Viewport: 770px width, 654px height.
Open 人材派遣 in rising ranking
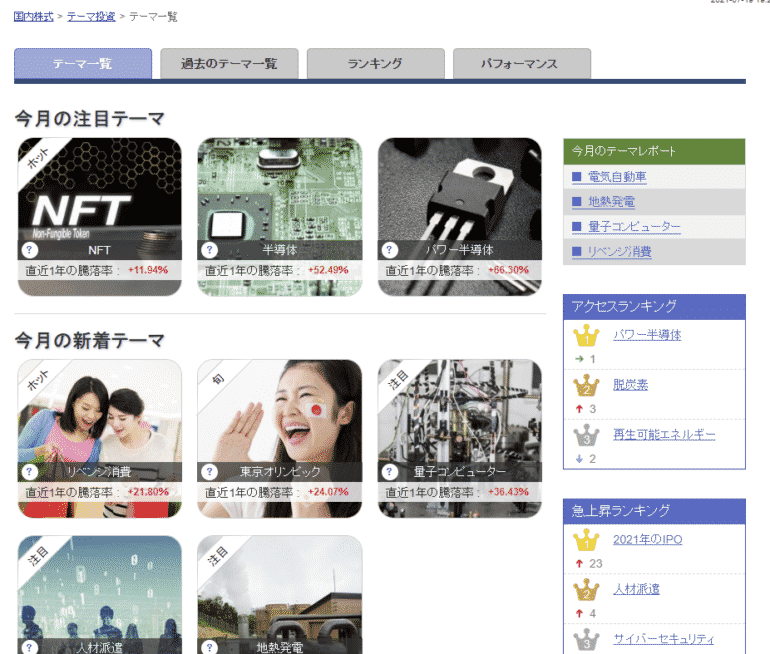(636, 589)
